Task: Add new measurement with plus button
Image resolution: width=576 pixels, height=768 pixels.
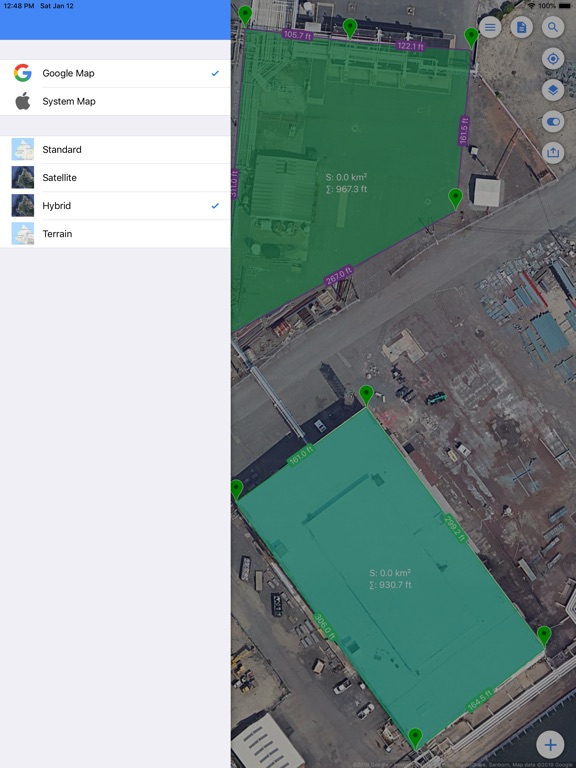Action: coord(550,744)
